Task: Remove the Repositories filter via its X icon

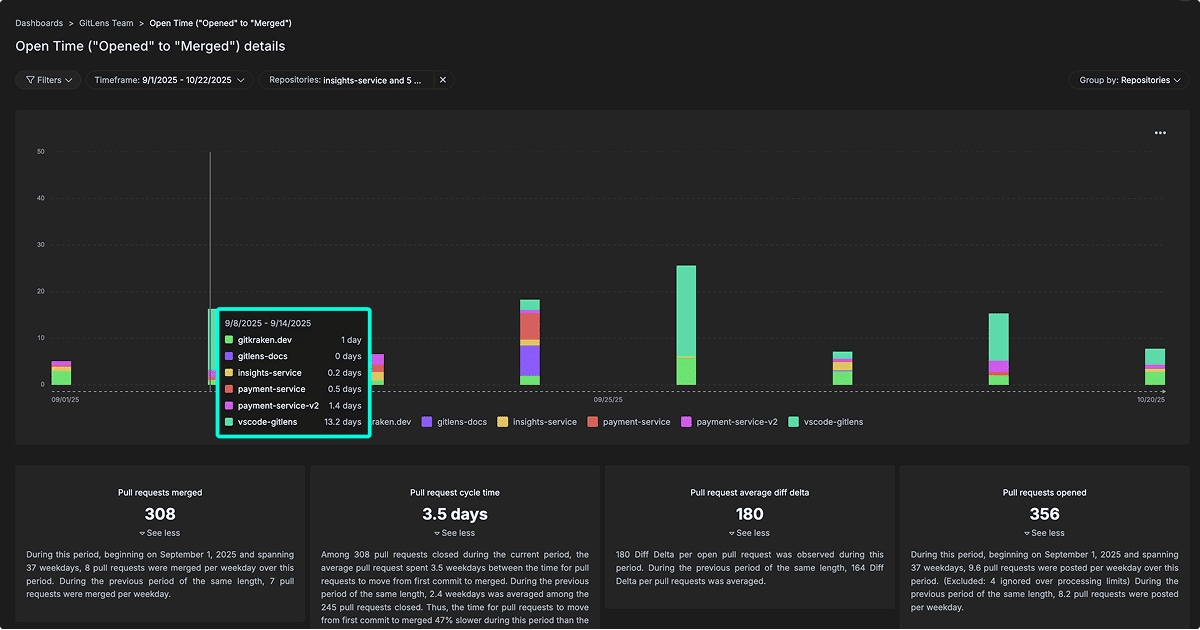Action: click(443, 80)
